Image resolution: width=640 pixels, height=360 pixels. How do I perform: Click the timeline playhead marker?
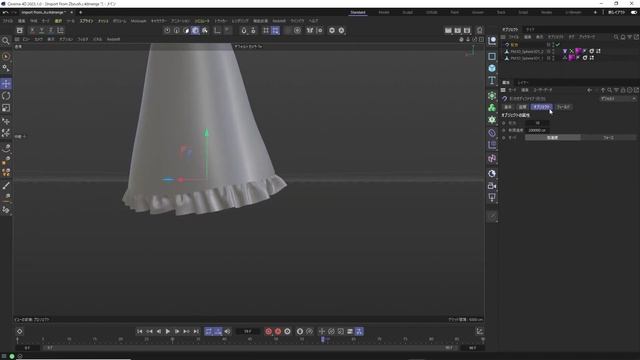pyautogui.click(x=323, y=340)
